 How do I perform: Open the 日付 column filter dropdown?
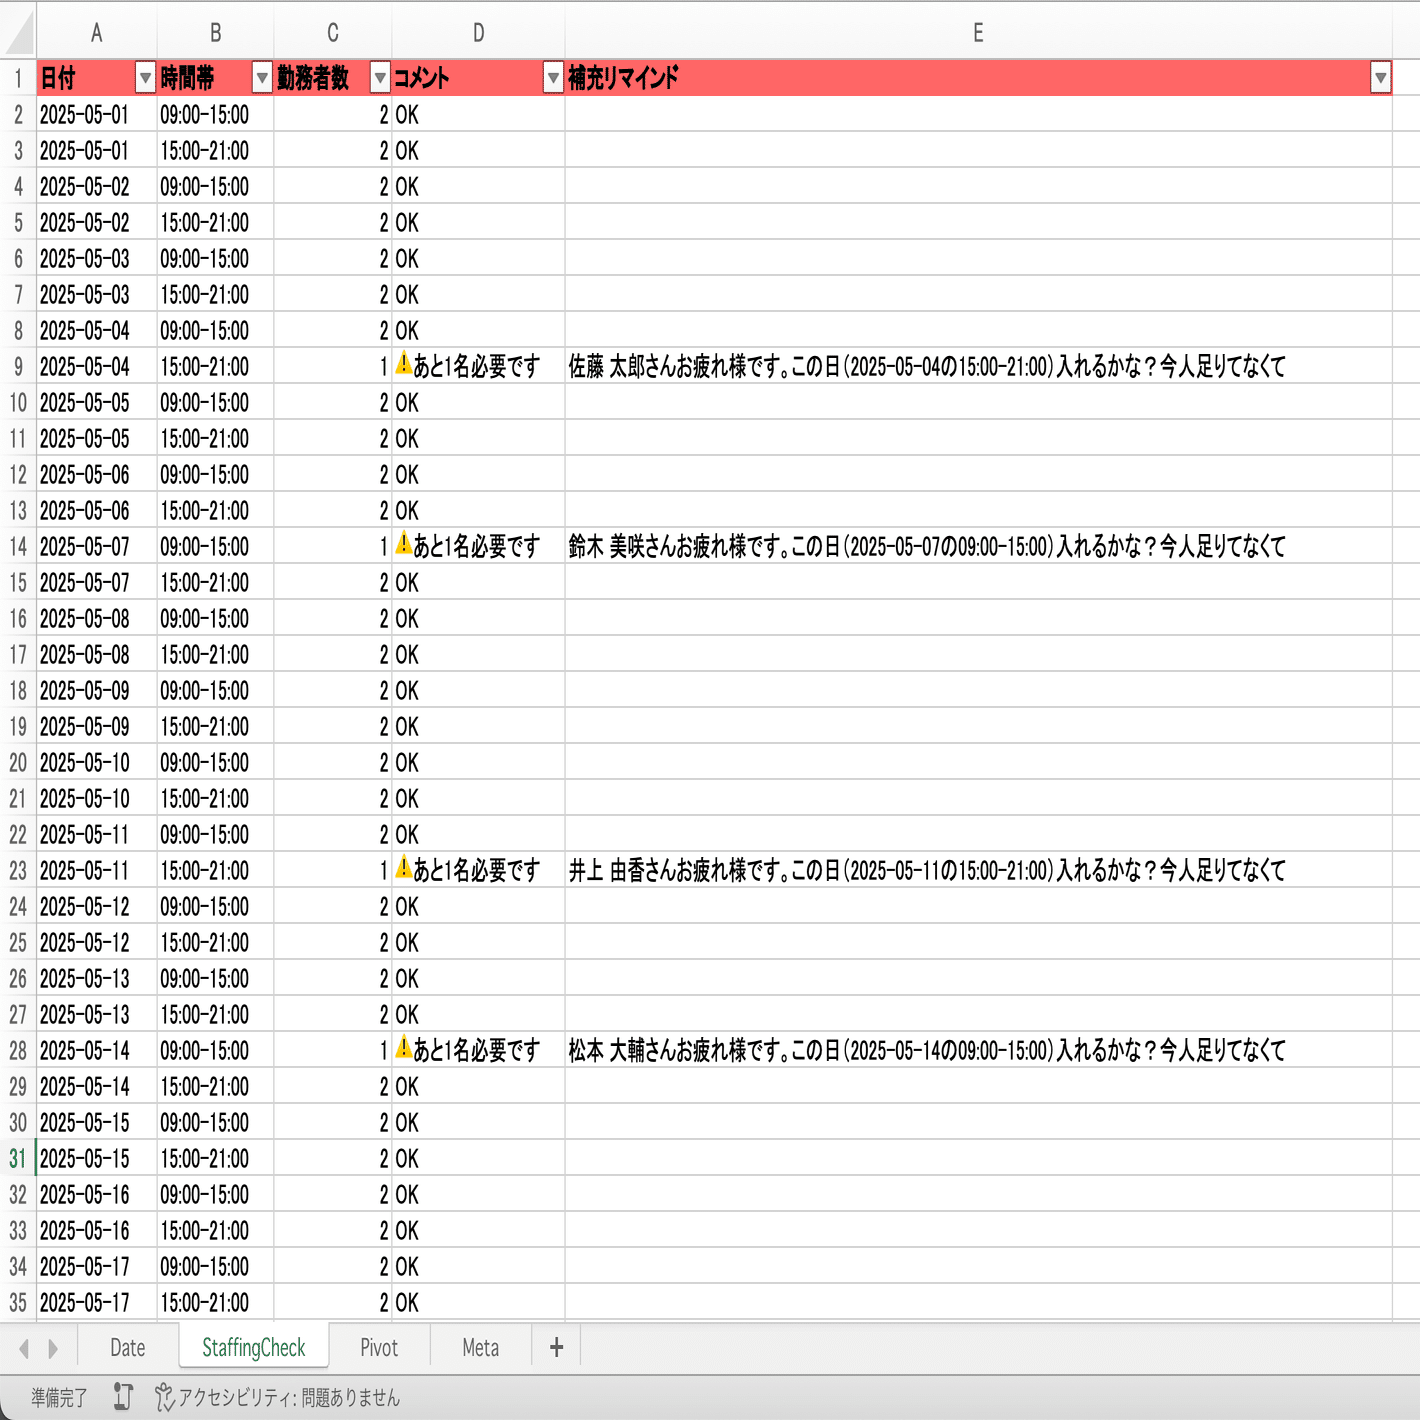click(x=144, y=77)
